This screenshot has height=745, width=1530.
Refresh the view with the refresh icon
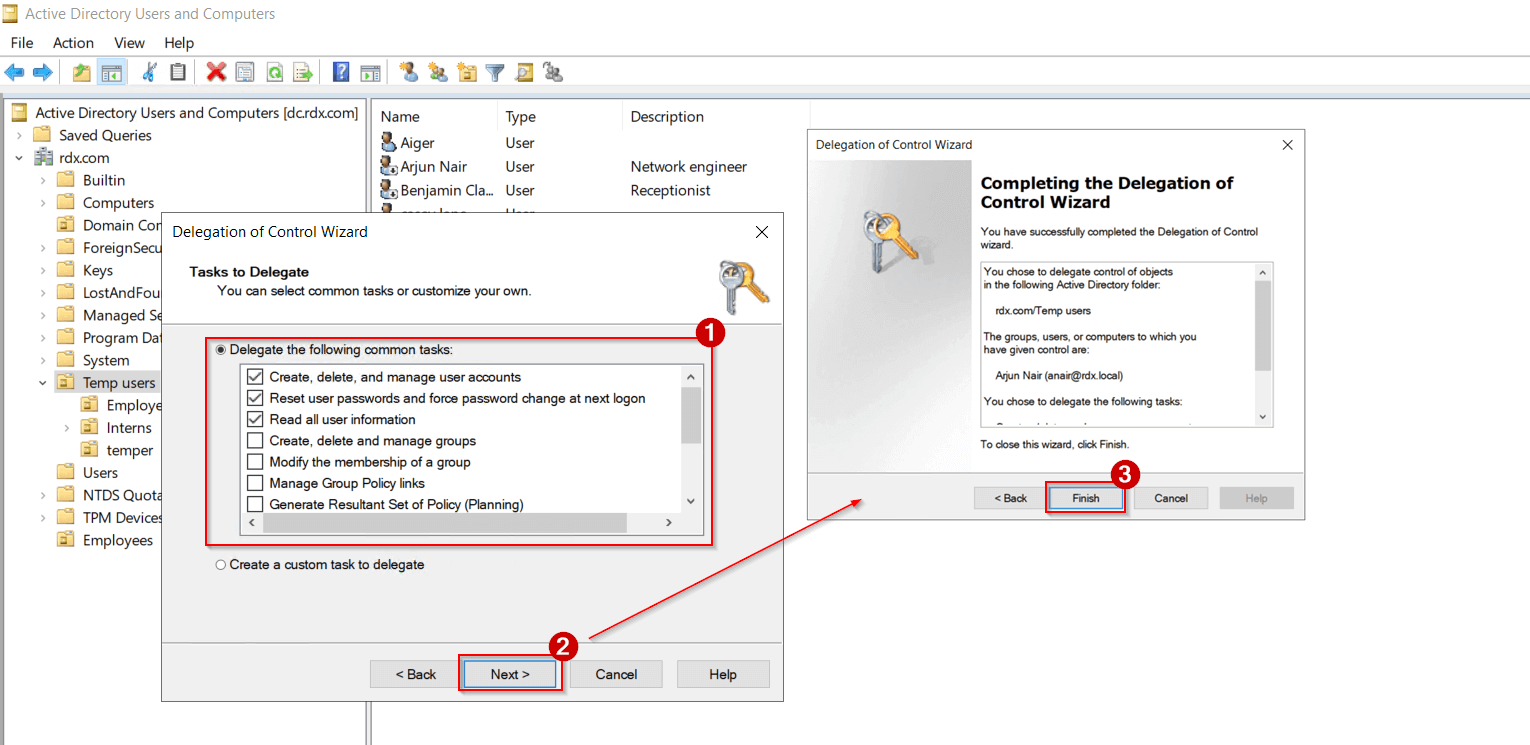pos(275,71)
